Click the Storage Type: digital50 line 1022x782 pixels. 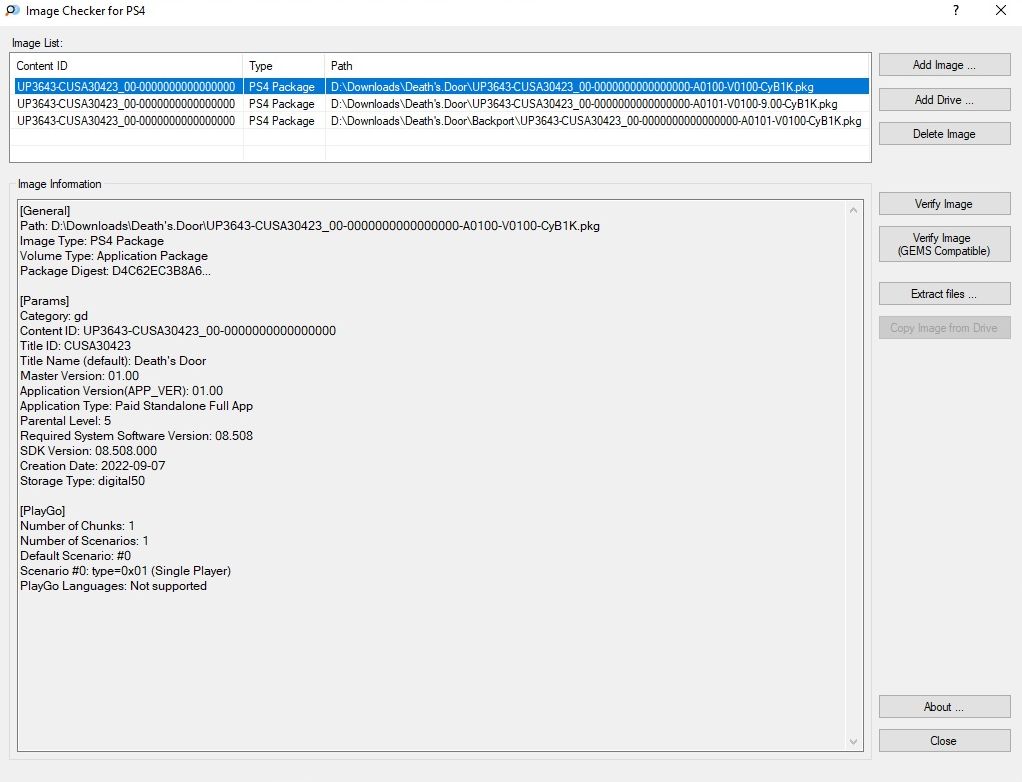point(83,481)
